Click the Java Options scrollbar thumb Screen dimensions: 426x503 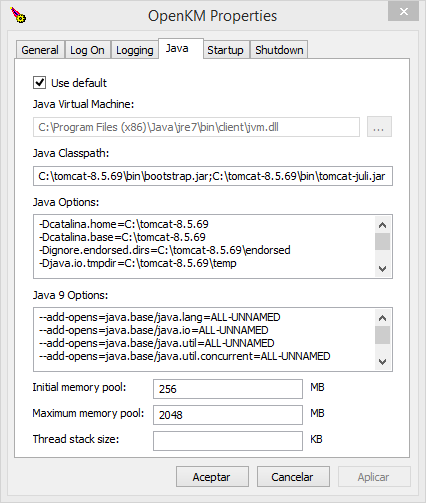click(382, 241)
